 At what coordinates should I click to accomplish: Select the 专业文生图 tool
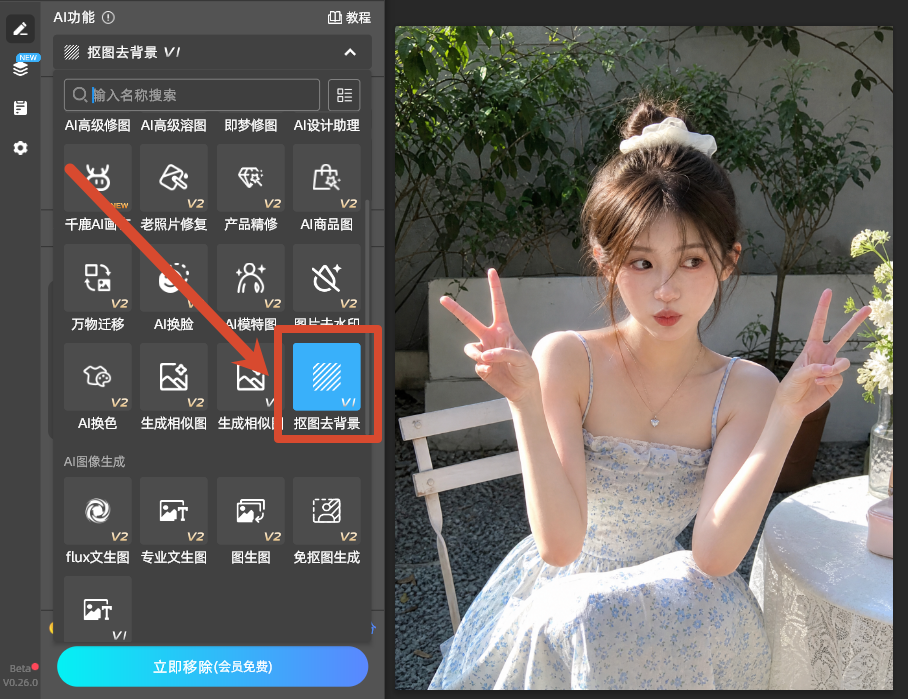(x=174, y=521)
